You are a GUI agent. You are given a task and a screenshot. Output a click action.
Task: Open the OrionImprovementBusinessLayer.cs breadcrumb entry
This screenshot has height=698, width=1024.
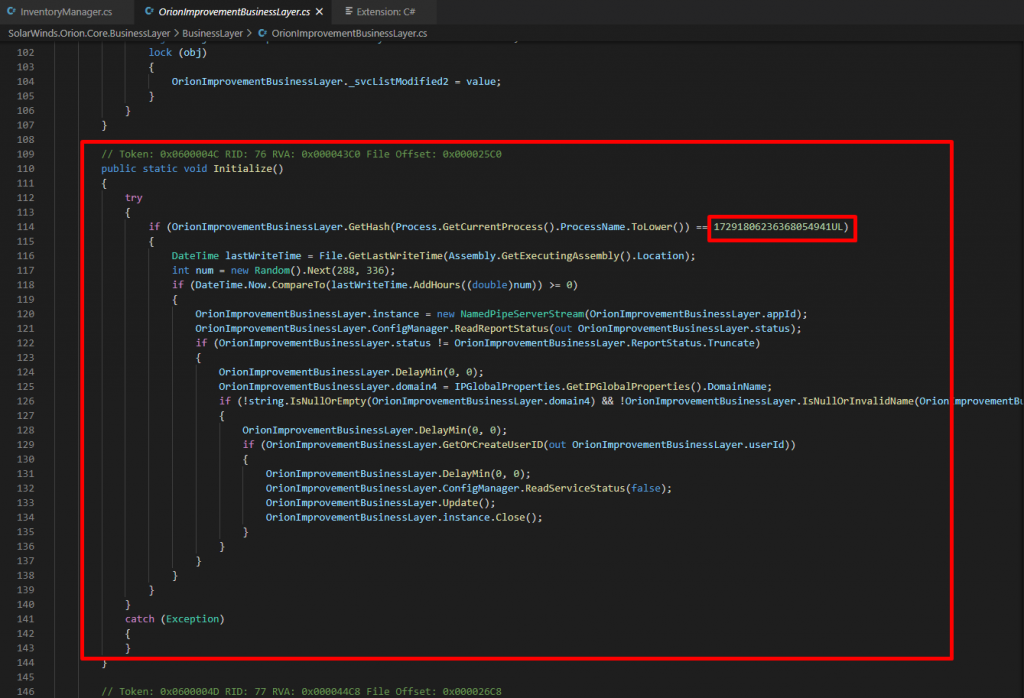point(349,33)
